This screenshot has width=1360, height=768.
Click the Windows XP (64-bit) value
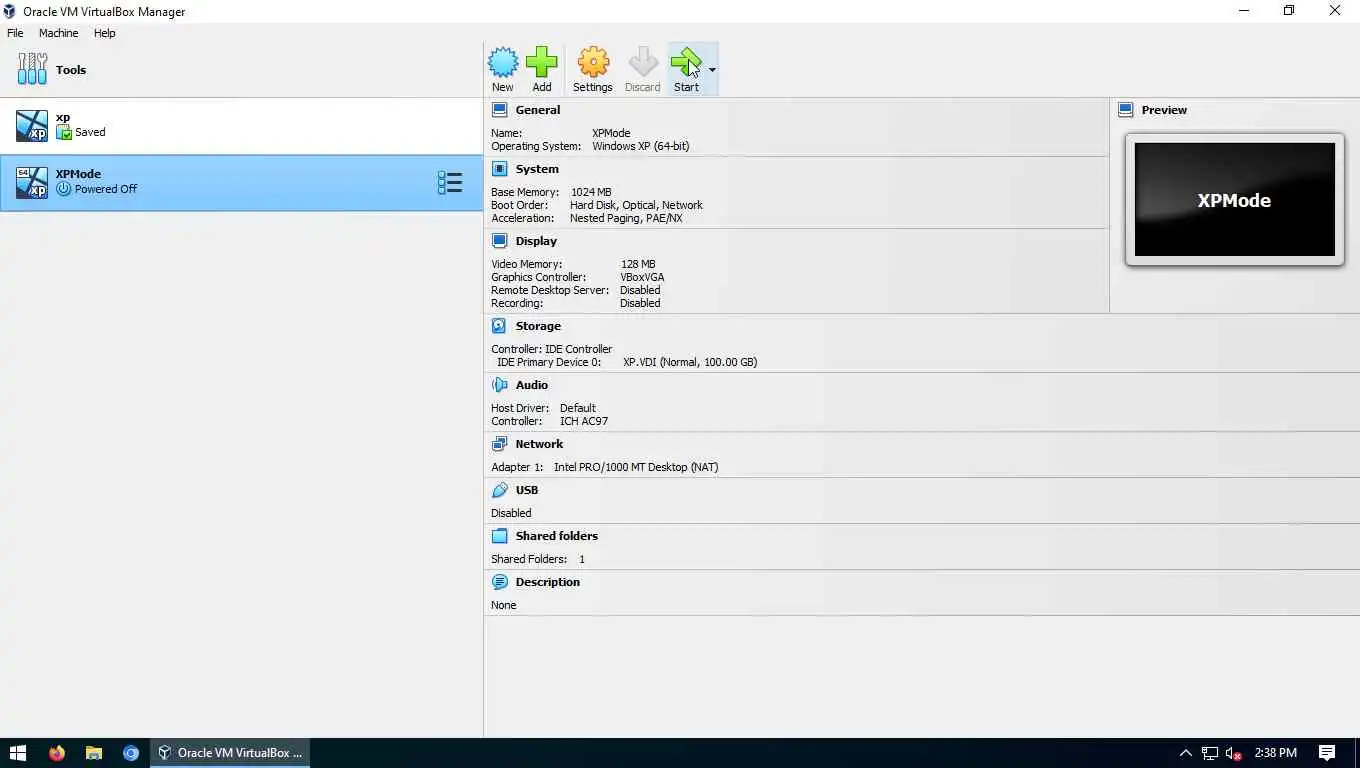click(641, 146)
